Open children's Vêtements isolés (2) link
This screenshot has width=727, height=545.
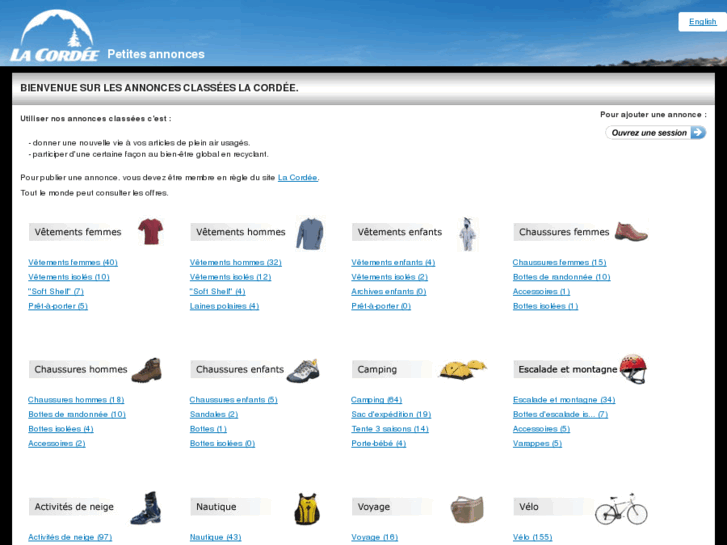[389, 277]
